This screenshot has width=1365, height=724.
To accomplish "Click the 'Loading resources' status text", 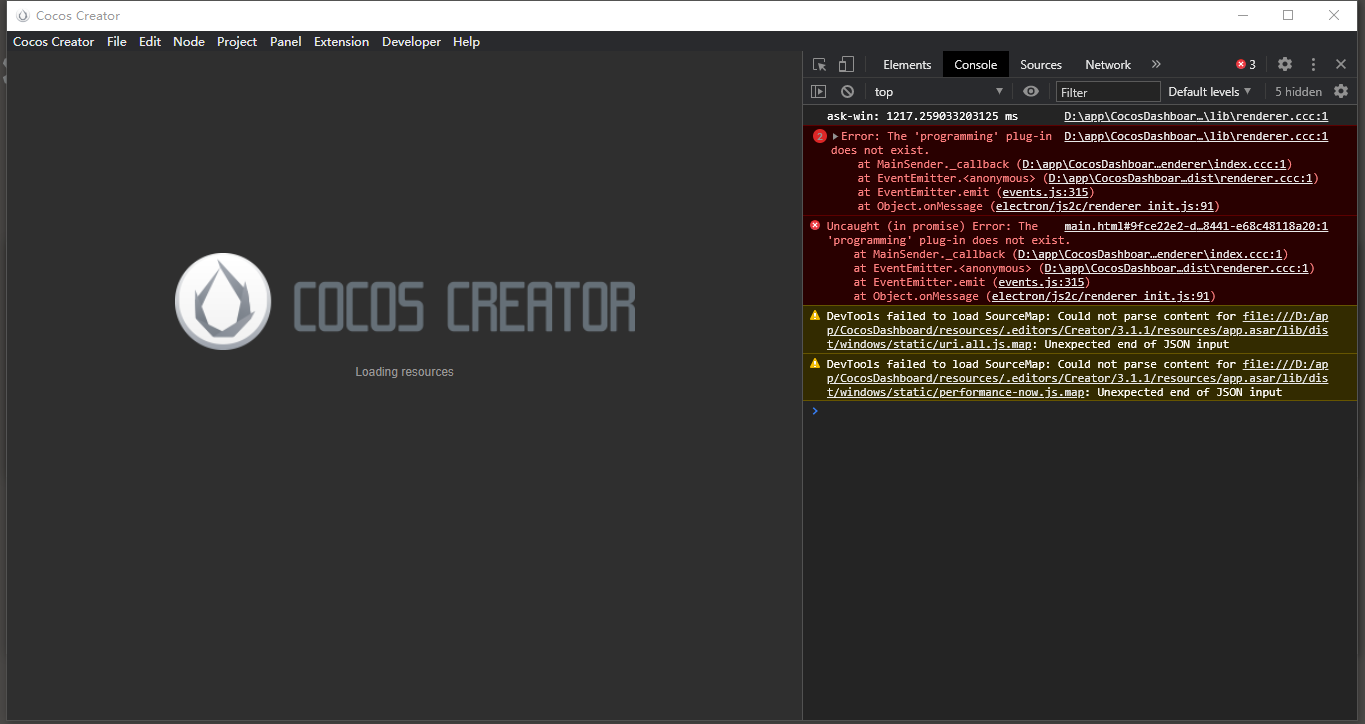I will pos(404,372).
